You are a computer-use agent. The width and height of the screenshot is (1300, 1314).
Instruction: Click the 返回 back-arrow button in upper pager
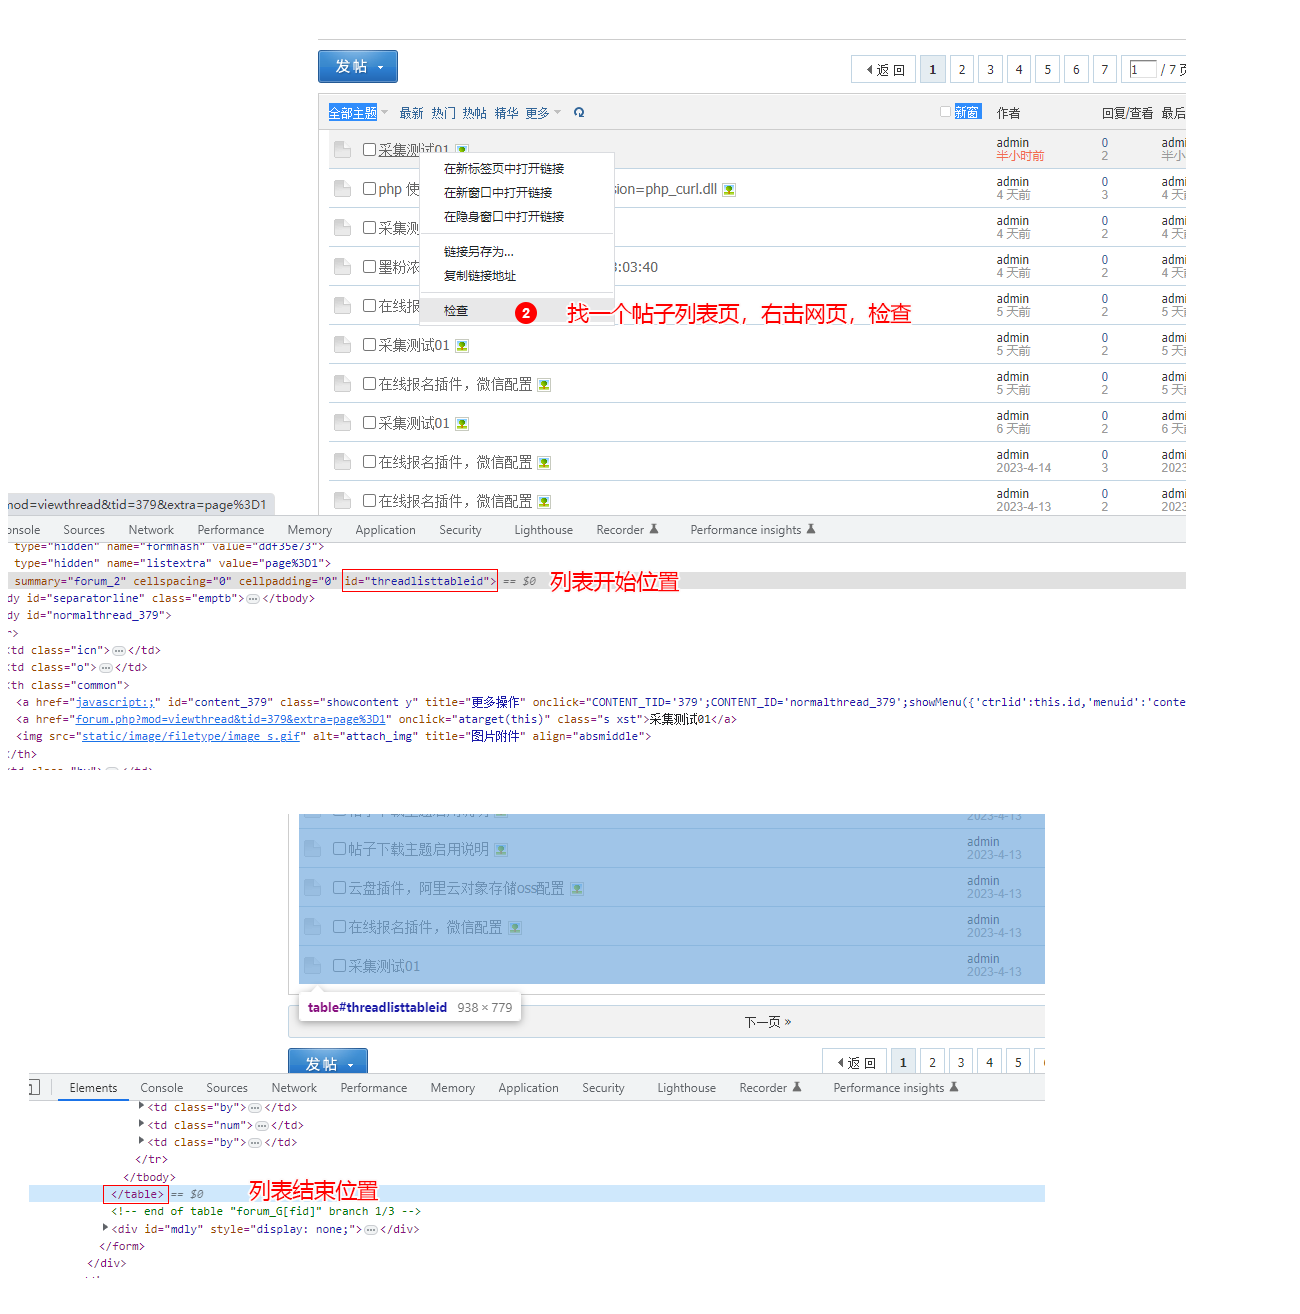tap(884, 69)
